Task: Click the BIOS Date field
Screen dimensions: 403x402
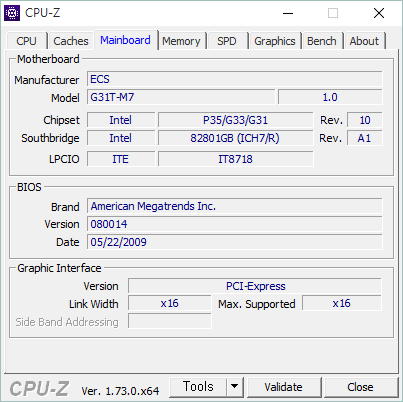Action: (235, 242)
